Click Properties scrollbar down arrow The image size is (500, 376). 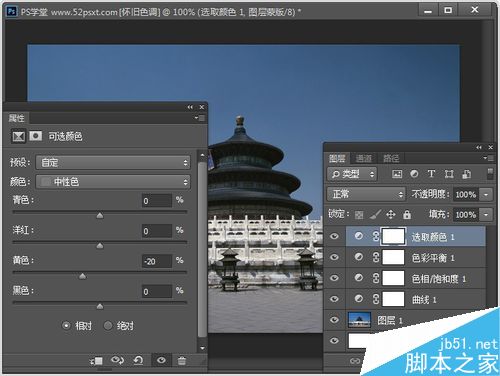pos(202,348)
